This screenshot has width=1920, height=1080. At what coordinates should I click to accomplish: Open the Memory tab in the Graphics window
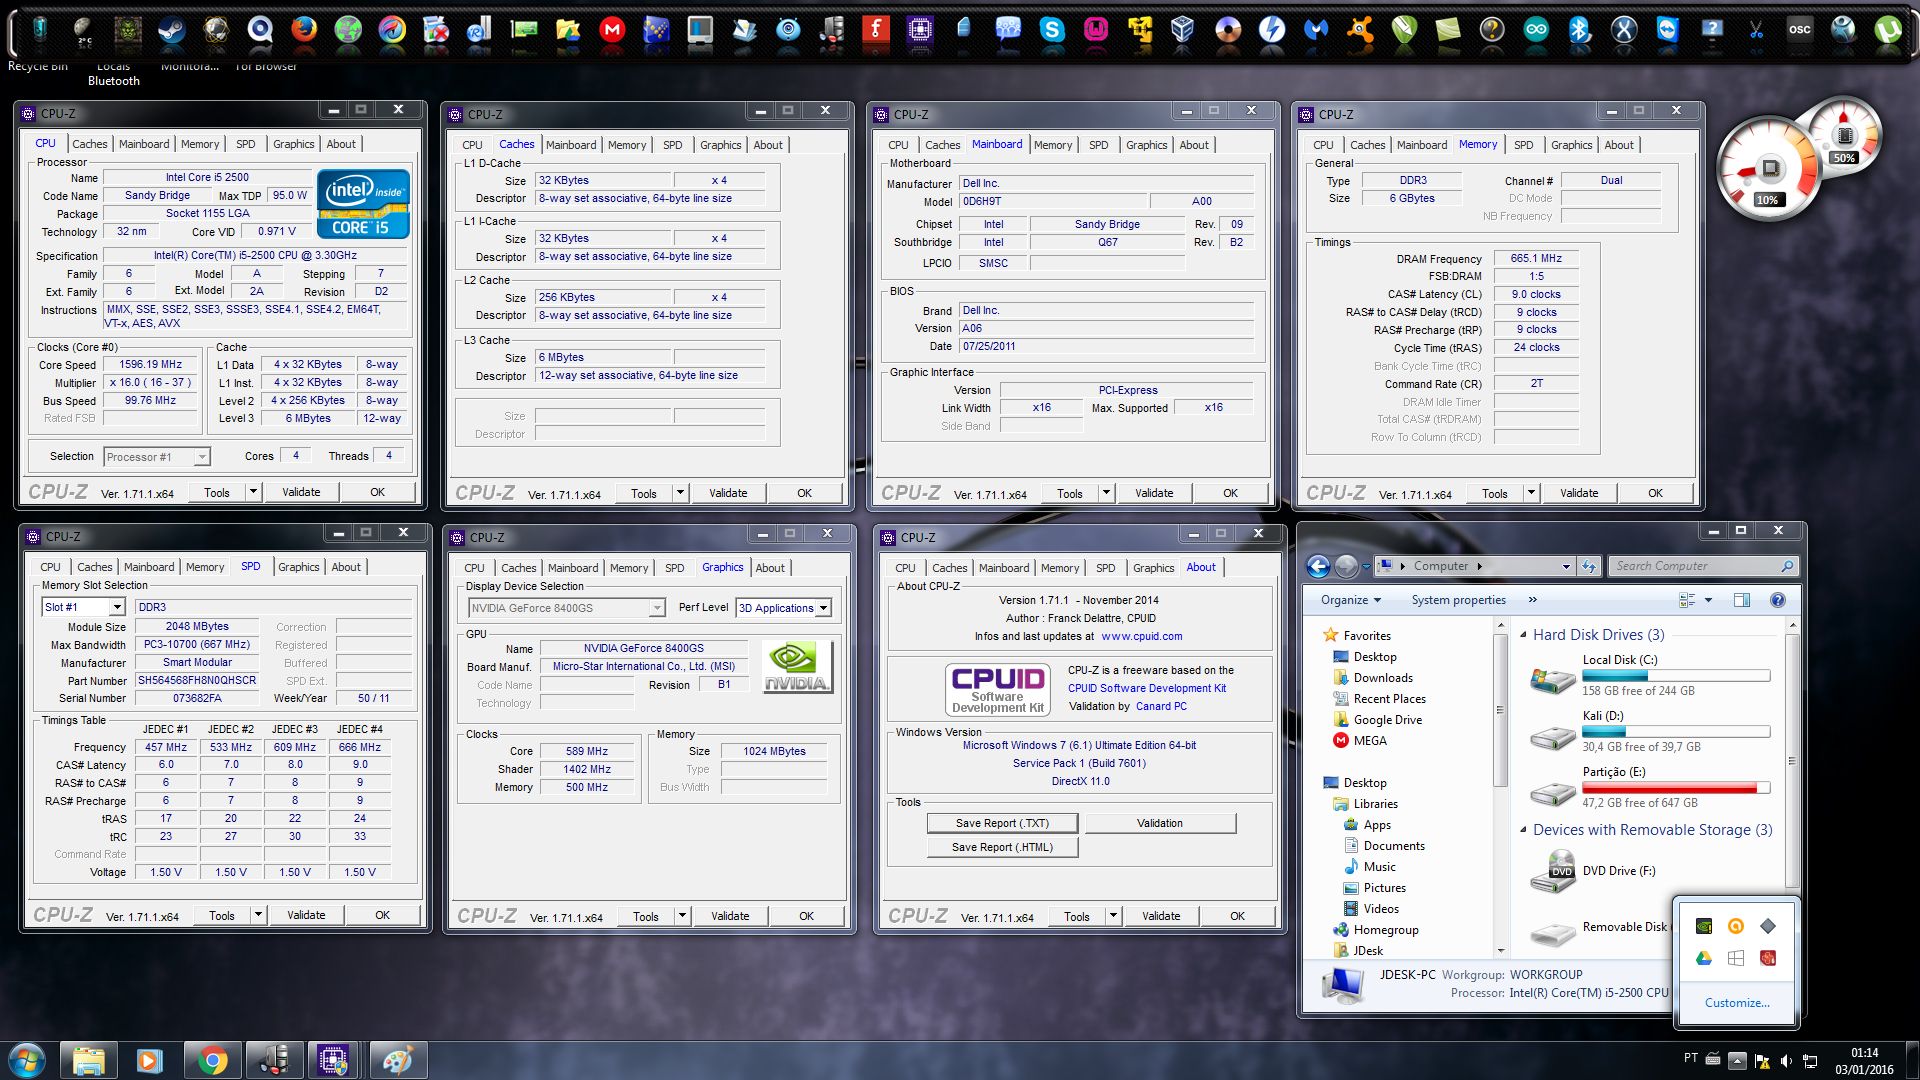click(x=629, y=568)
